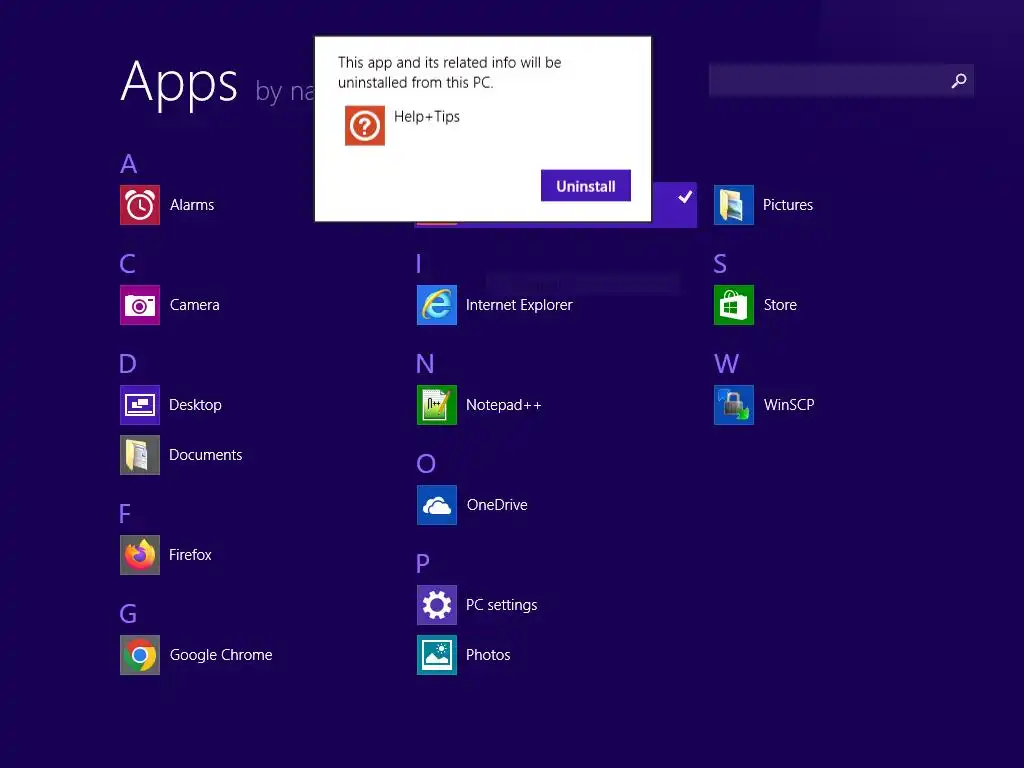
Task: Select the letter W group header
Action: click(726, 364)
